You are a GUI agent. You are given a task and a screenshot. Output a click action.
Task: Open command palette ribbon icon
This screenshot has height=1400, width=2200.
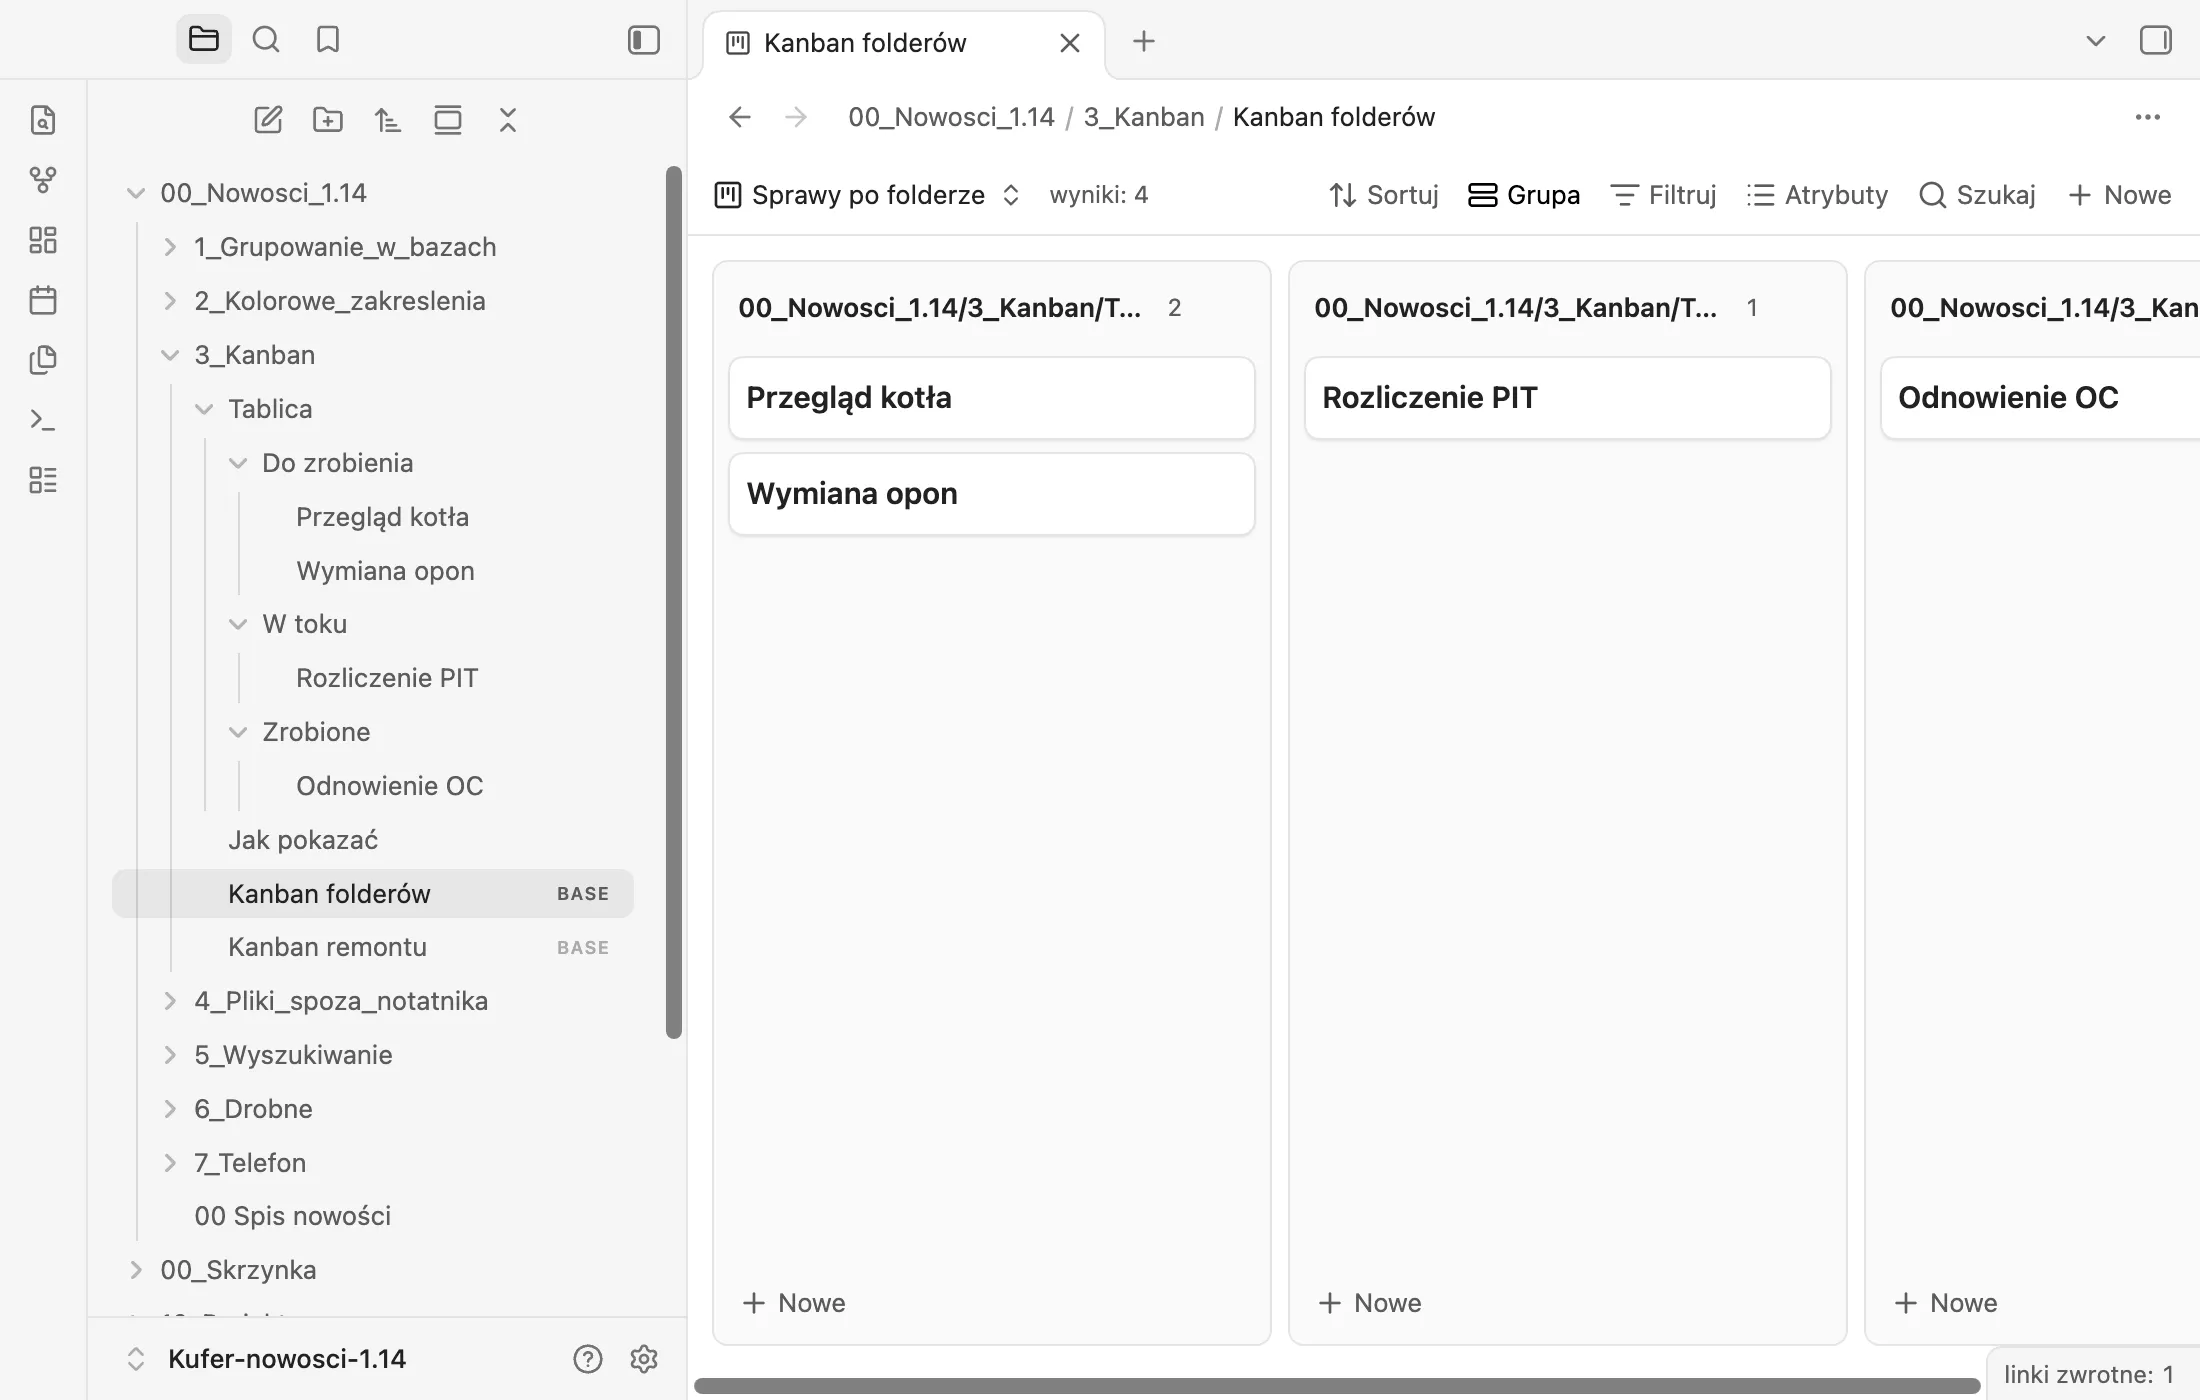point(43,420)
